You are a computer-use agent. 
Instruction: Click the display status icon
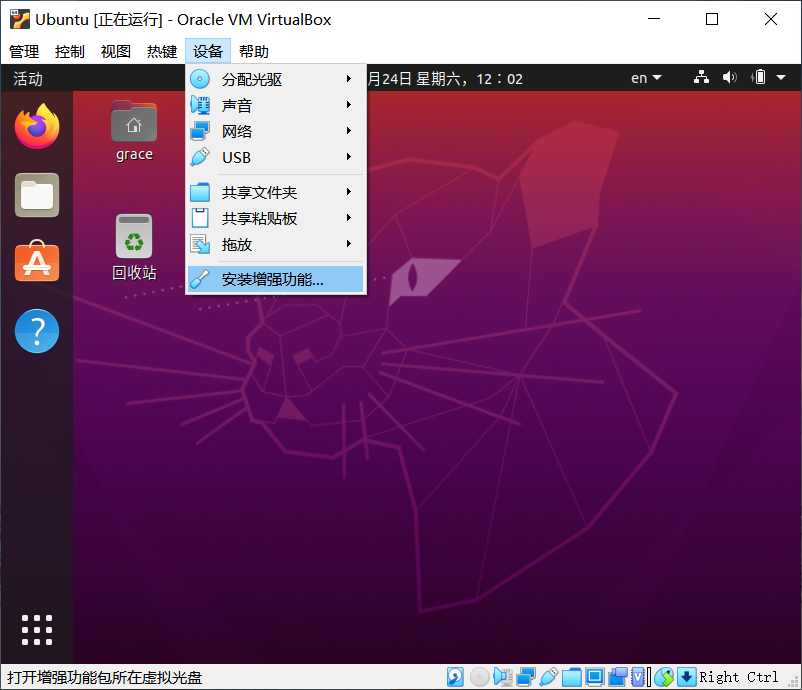[x=595, y=677]
